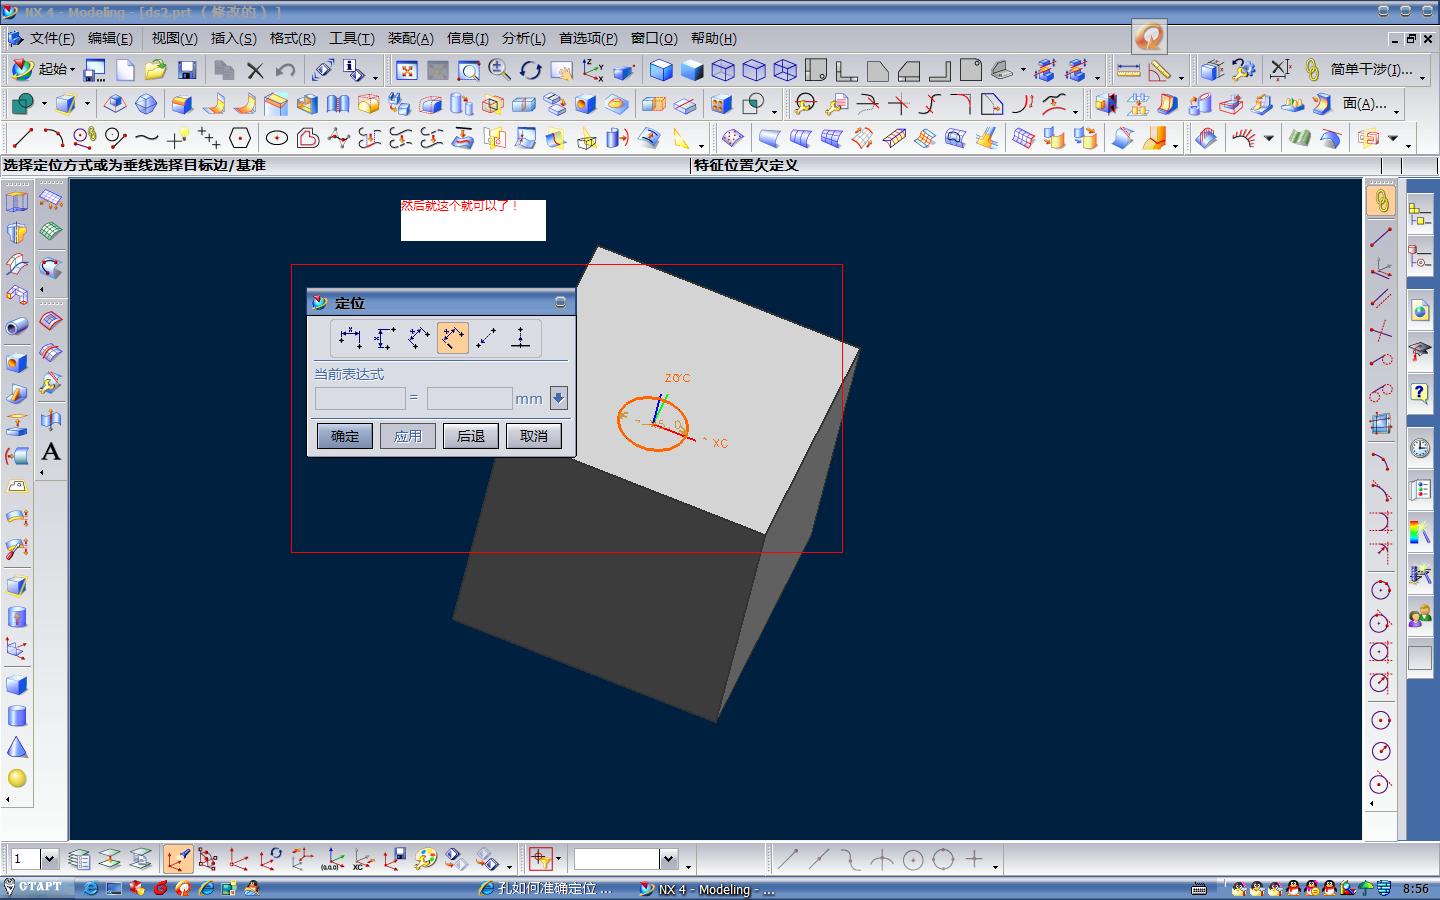
Task: Expand the expression mm options arrow
Action: pos(558,398)
